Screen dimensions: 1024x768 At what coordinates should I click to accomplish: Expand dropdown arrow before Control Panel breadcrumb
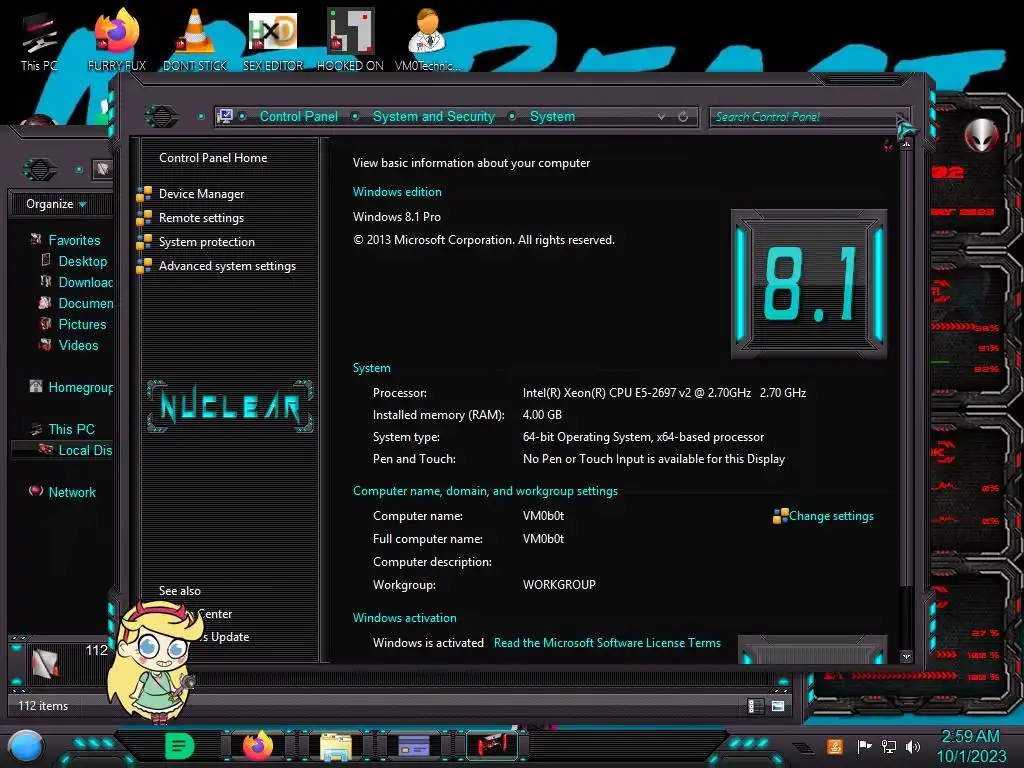pyautogui.click(x=242, y=116)
